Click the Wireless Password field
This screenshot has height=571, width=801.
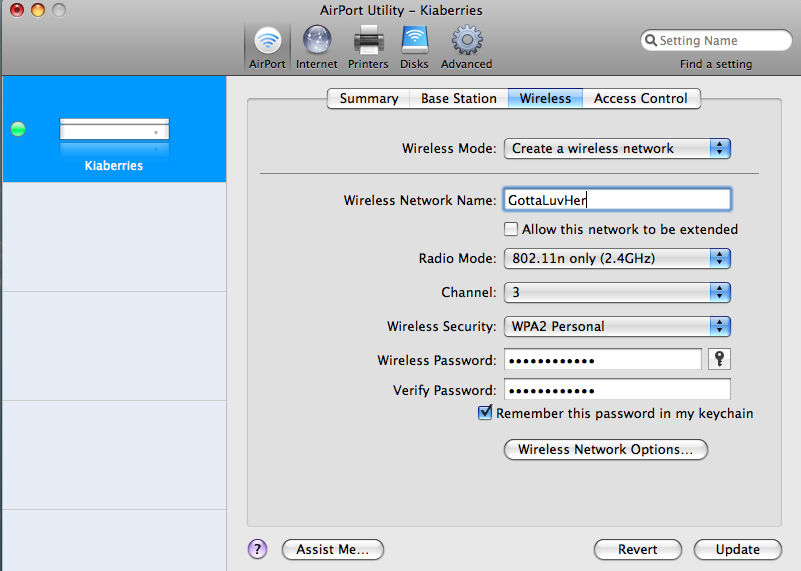(x=603, y=360)
